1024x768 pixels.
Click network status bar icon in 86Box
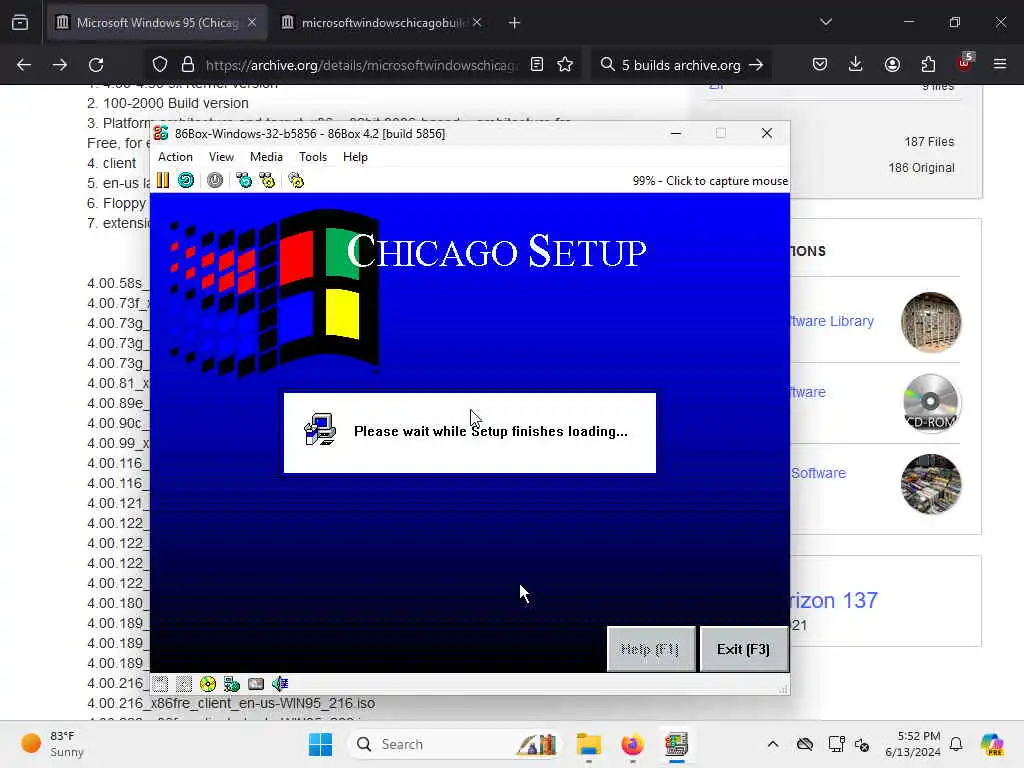tap(232, 684)
